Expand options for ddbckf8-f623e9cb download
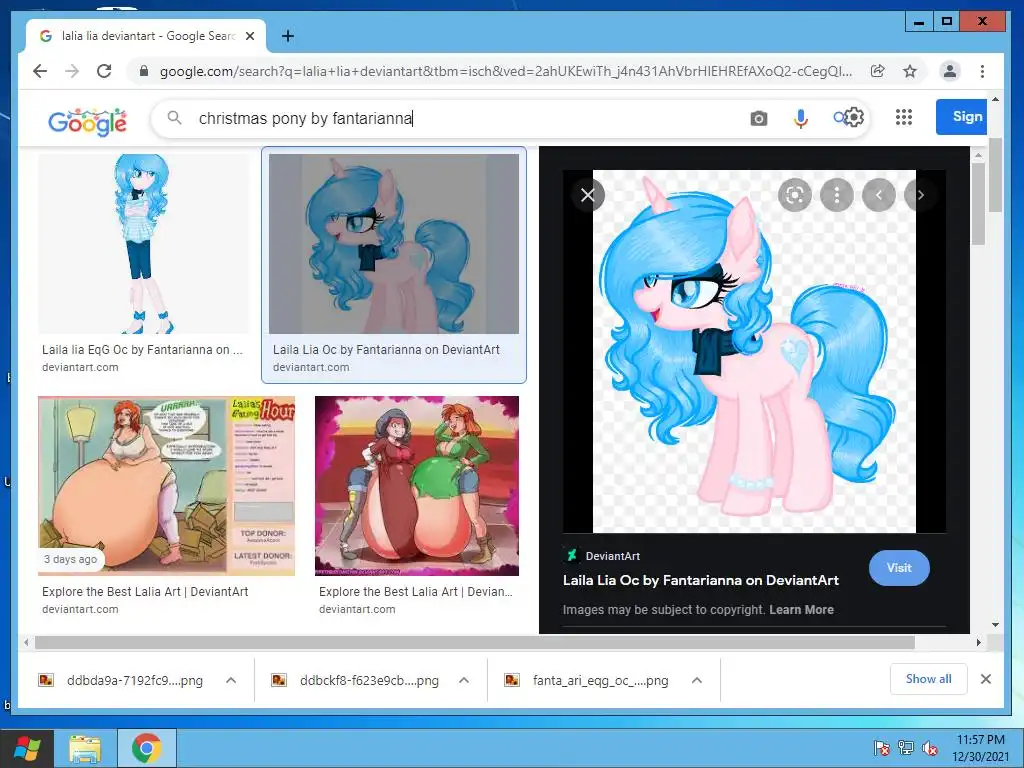 (464, 680)
